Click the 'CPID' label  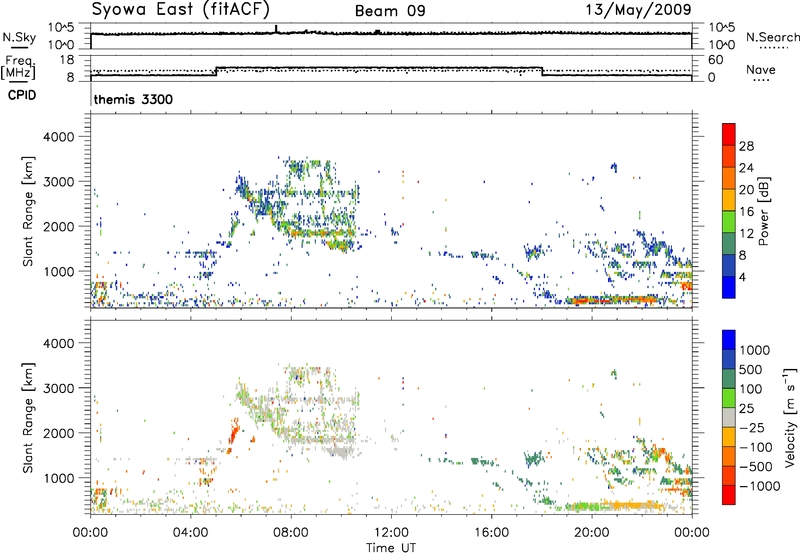click(x=22, y=95)
